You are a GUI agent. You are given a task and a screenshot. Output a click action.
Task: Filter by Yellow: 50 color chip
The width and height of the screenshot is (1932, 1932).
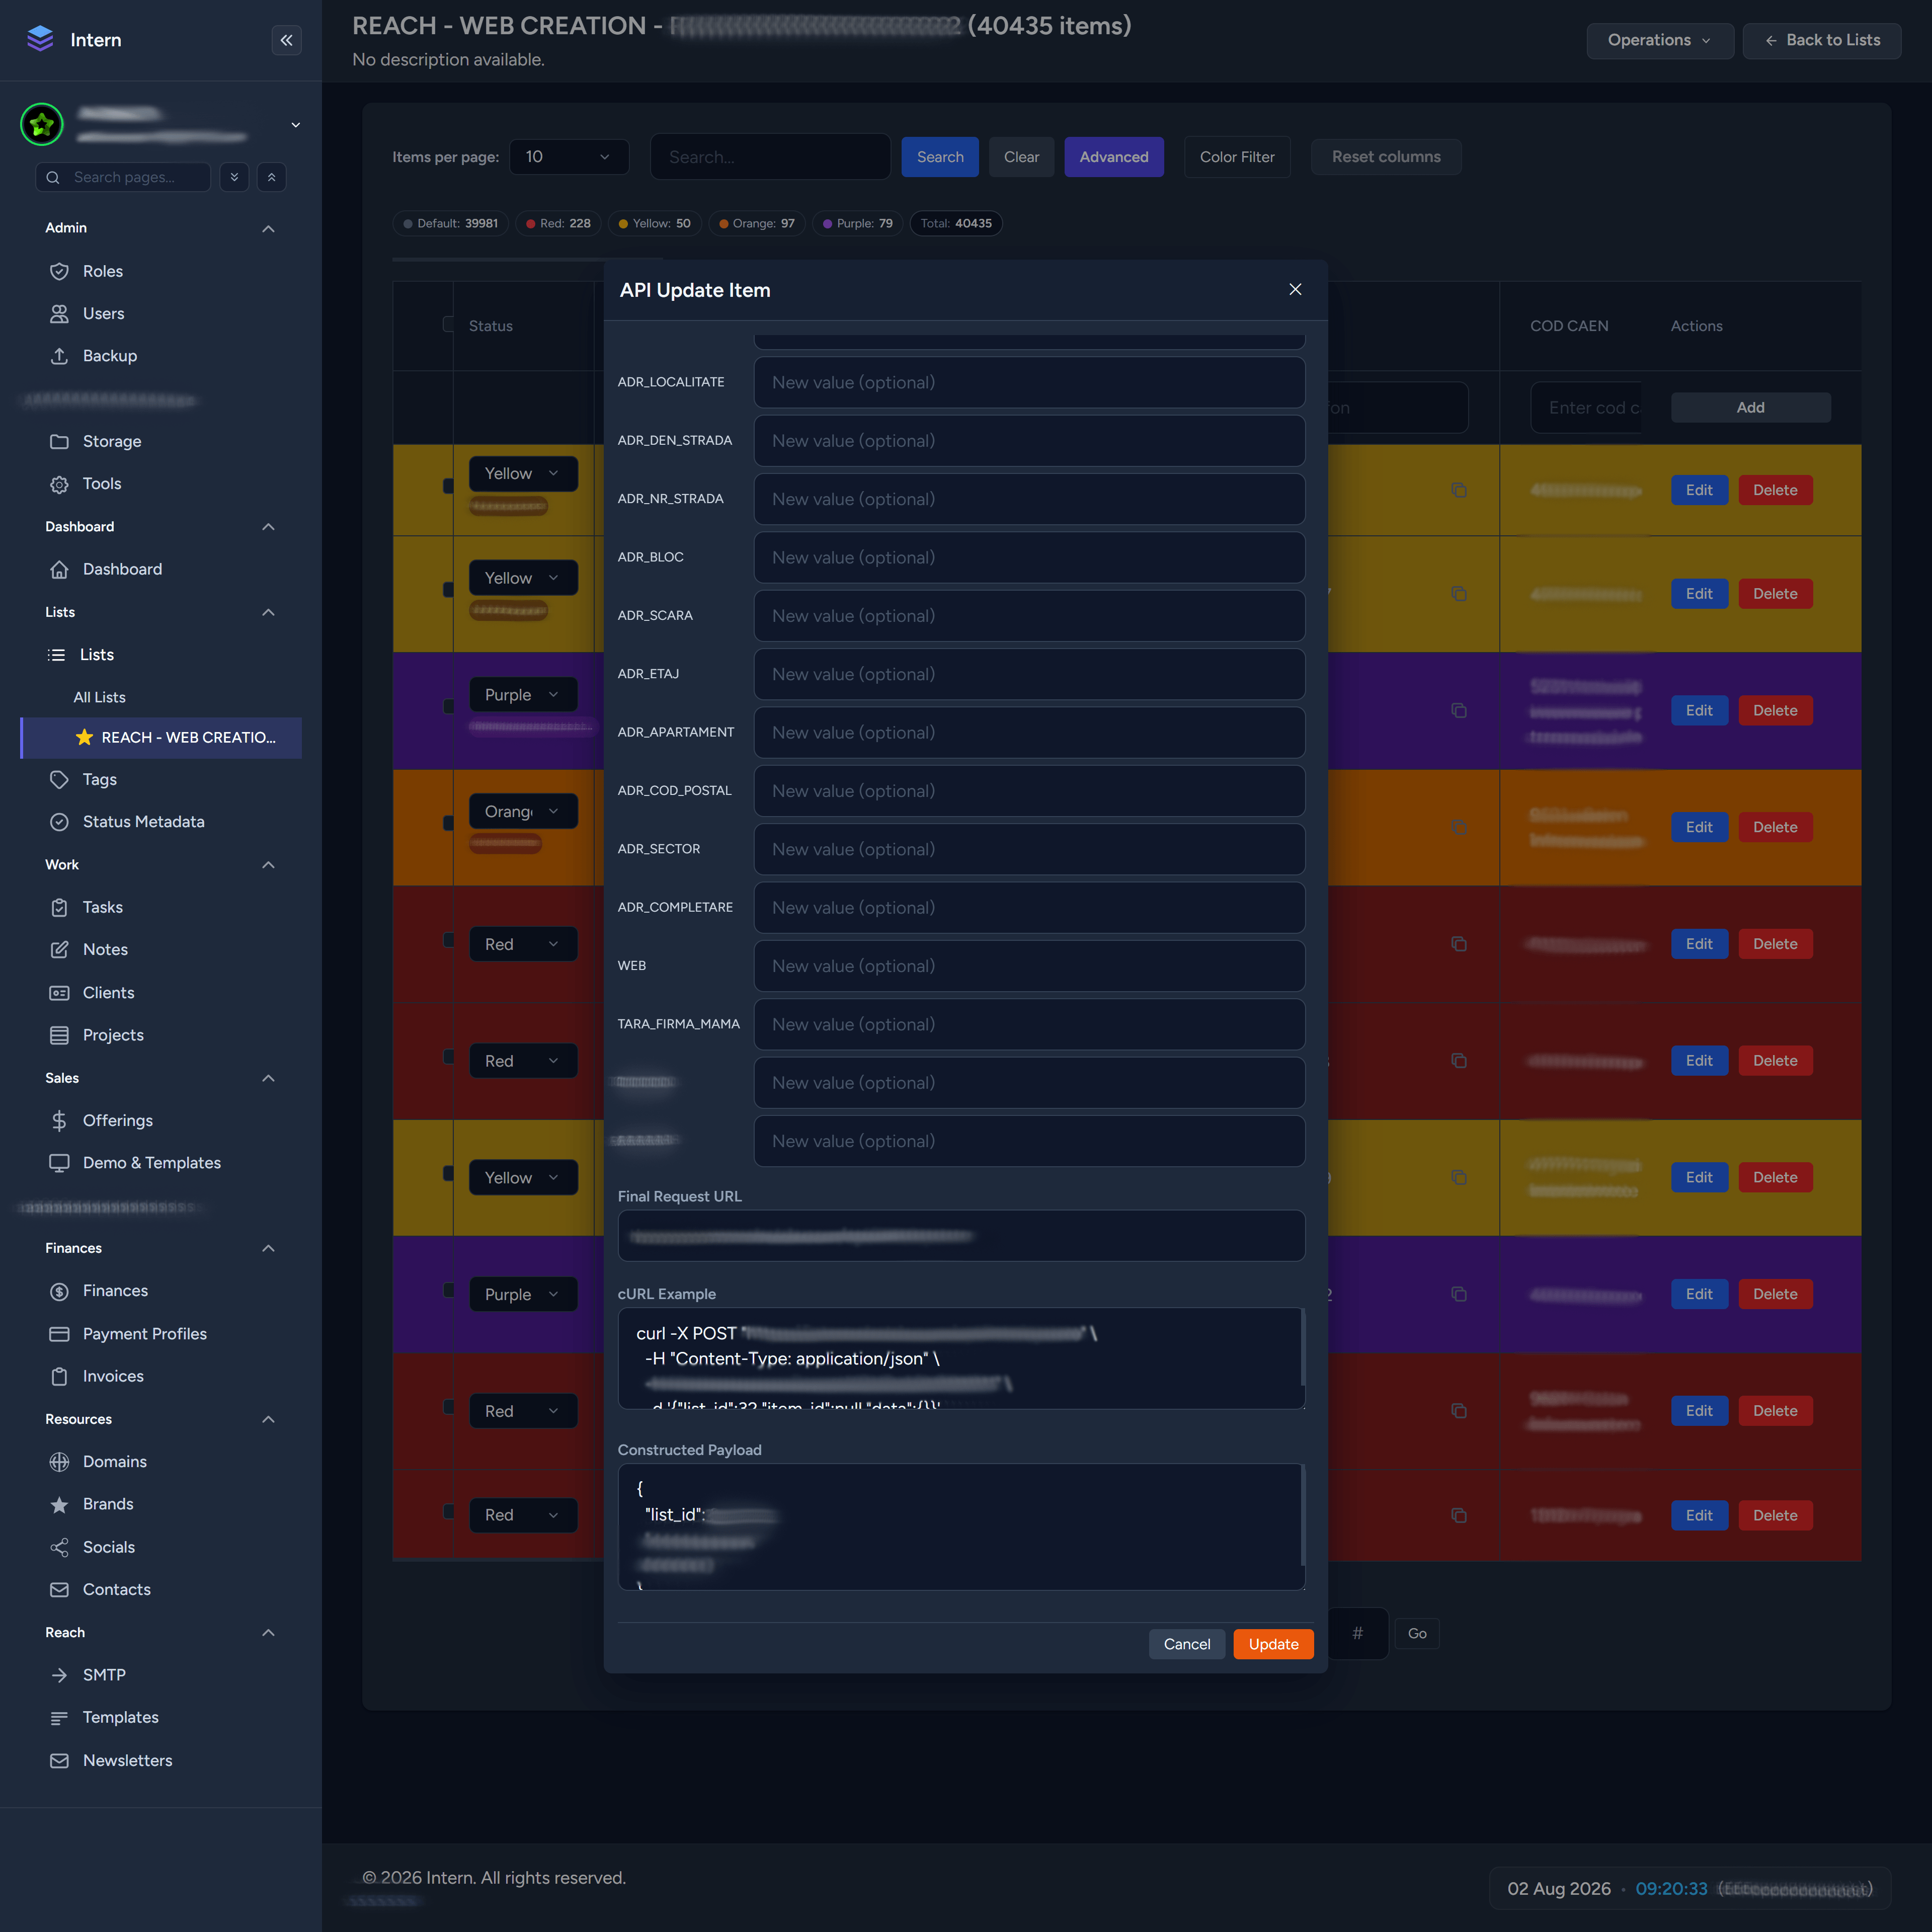(654, 223)
